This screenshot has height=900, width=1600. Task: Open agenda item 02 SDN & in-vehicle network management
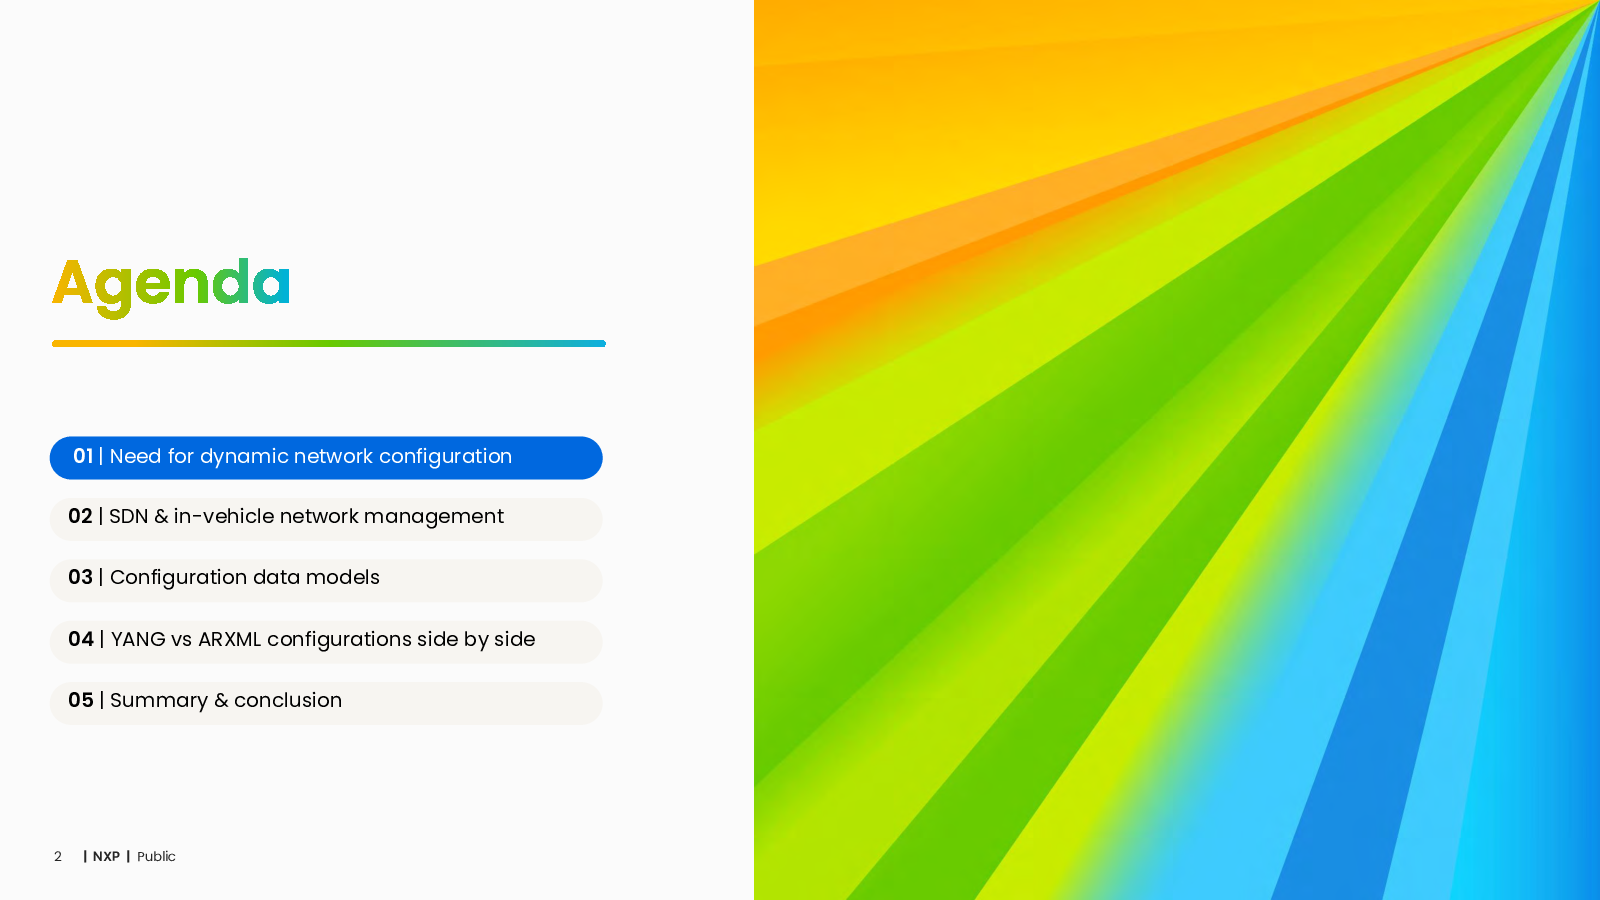click(326, 519)
